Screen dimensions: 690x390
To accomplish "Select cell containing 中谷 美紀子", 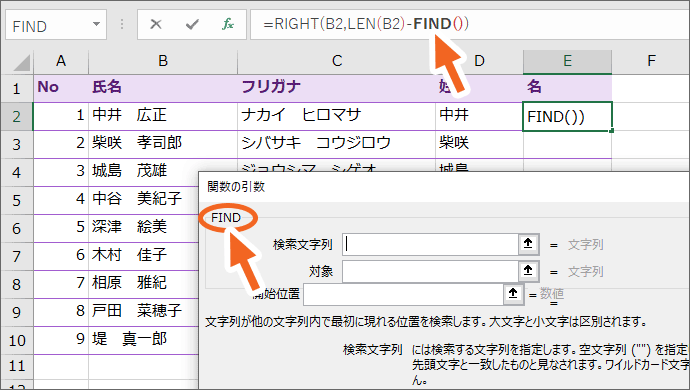I will tap(143, 200).
